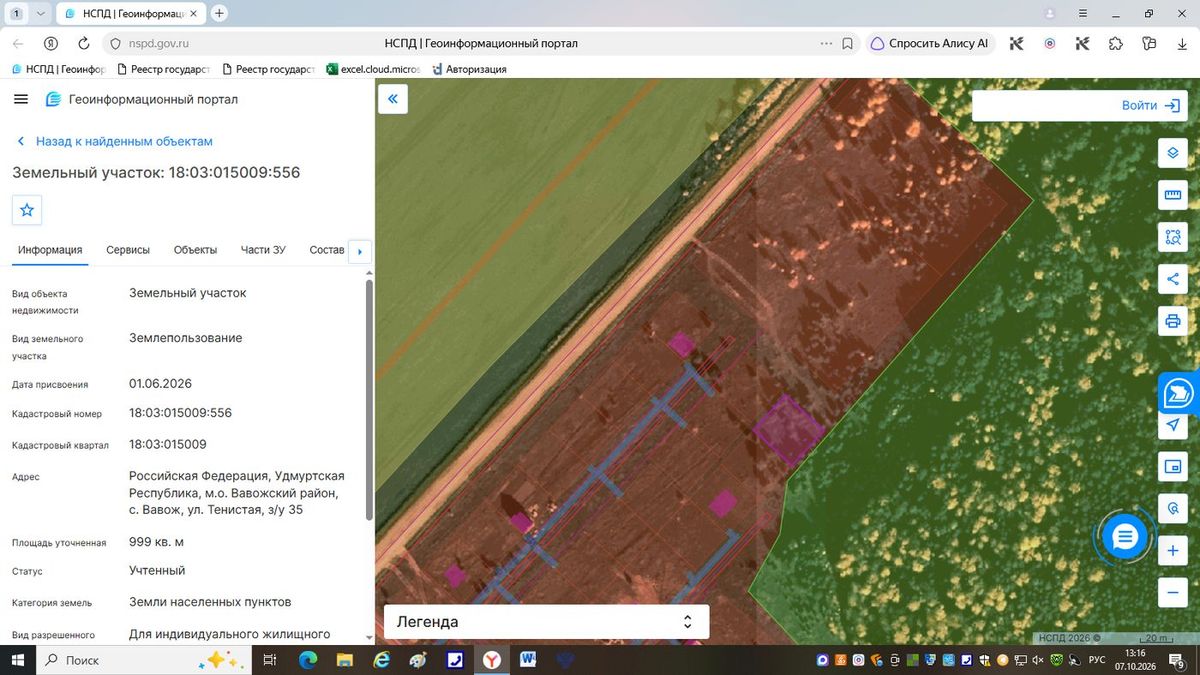Switch to the Сервисы tab
The image size is (1200, 675).
[128, 250]
